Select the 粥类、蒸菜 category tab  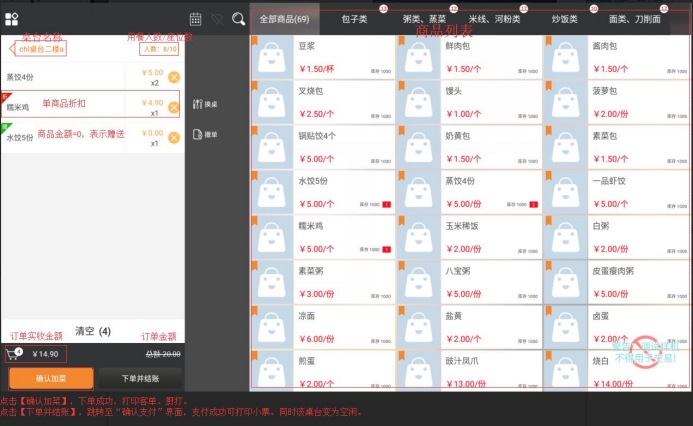click(x=425, y=18)
